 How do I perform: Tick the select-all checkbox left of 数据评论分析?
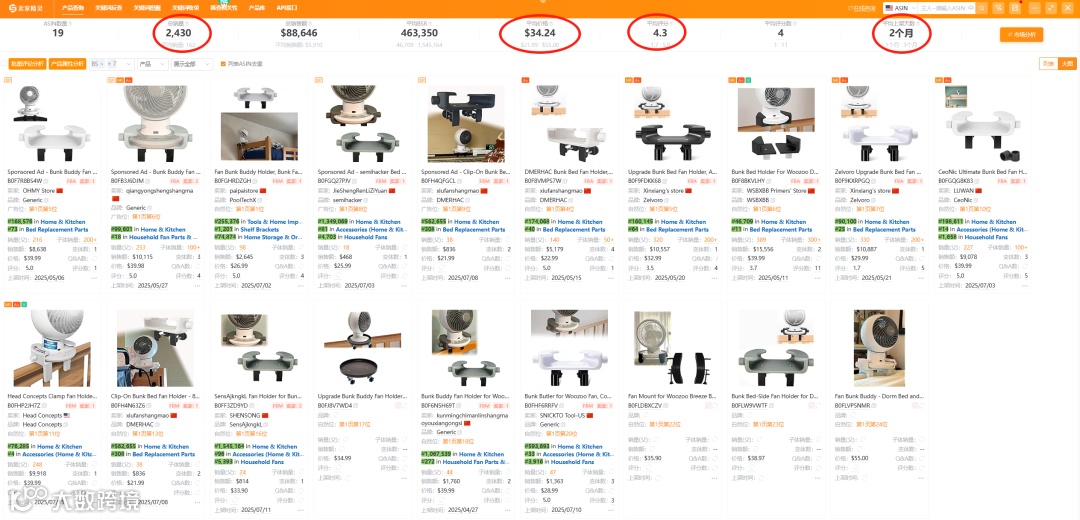tap(5, 64)
